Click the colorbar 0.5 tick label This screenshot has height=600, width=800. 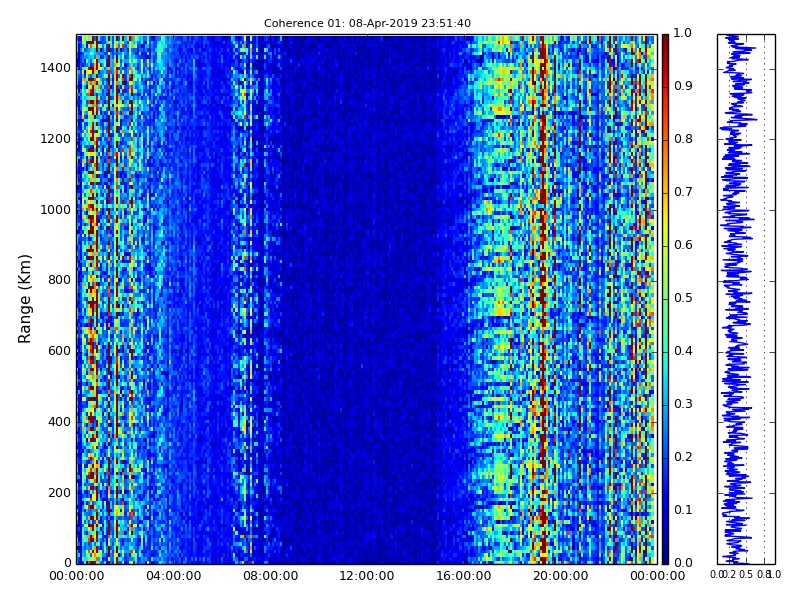(x=683, y=298)
